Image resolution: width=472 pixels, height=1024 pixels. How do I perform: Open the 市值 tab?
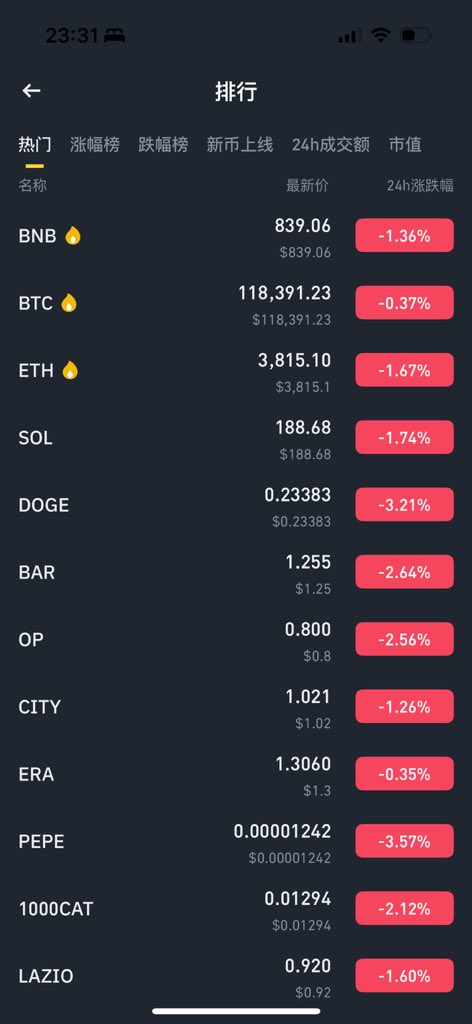pyautogui.click(x=405, y=144)
